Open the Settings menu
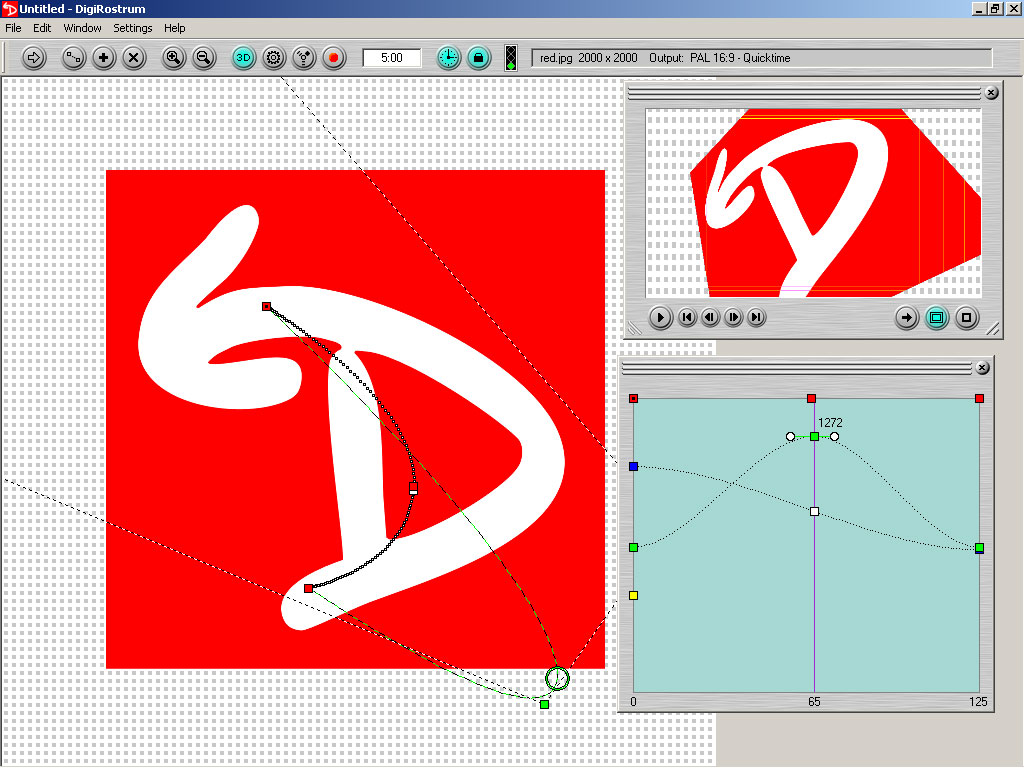Screen dimensions: 1024x768 pyautogui.click(x=133, y=28)
